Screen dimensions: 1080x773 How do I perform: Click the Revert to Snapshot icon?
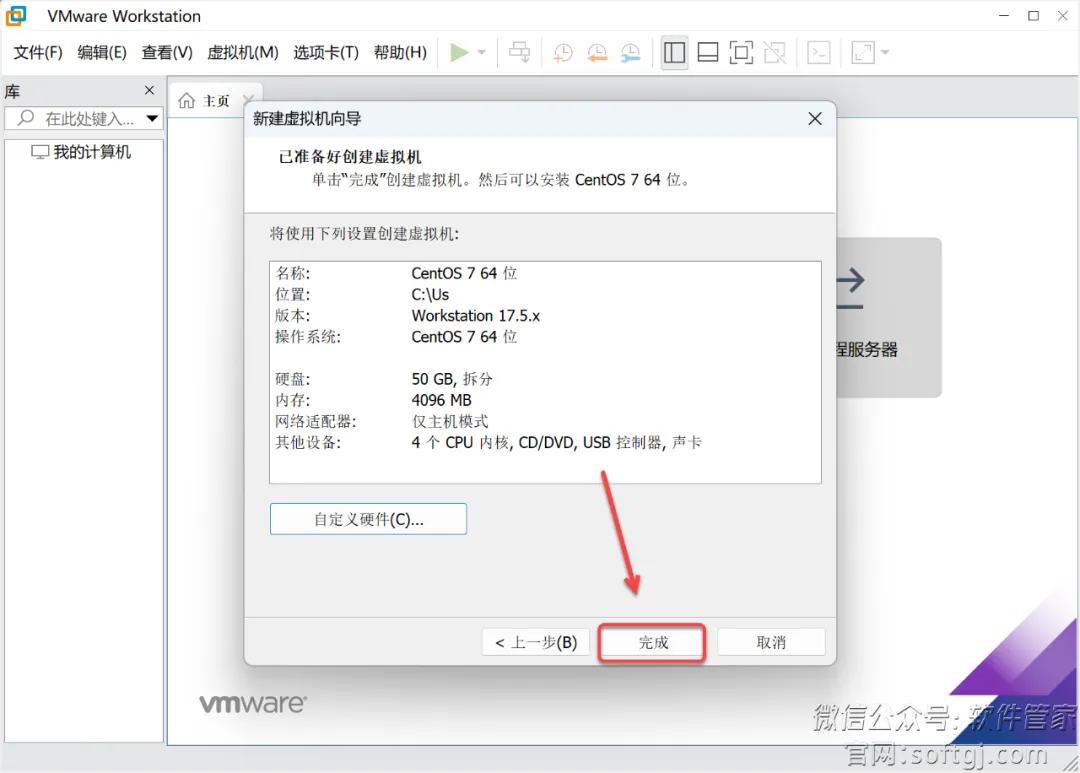(596, 52)
